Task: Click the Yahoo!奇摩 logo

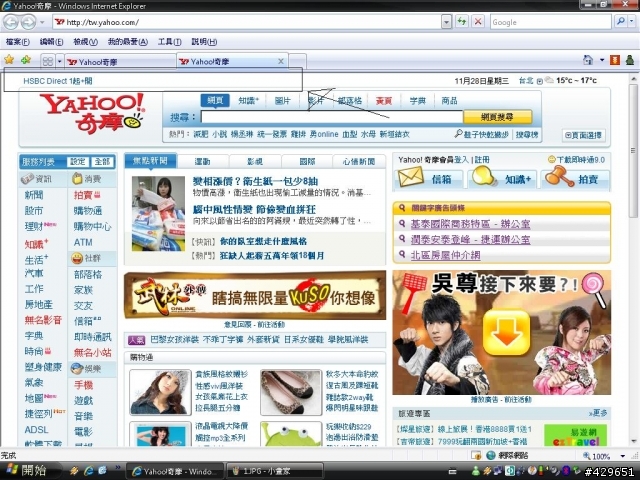Action: pyautogui.click(x=93, y=113)
